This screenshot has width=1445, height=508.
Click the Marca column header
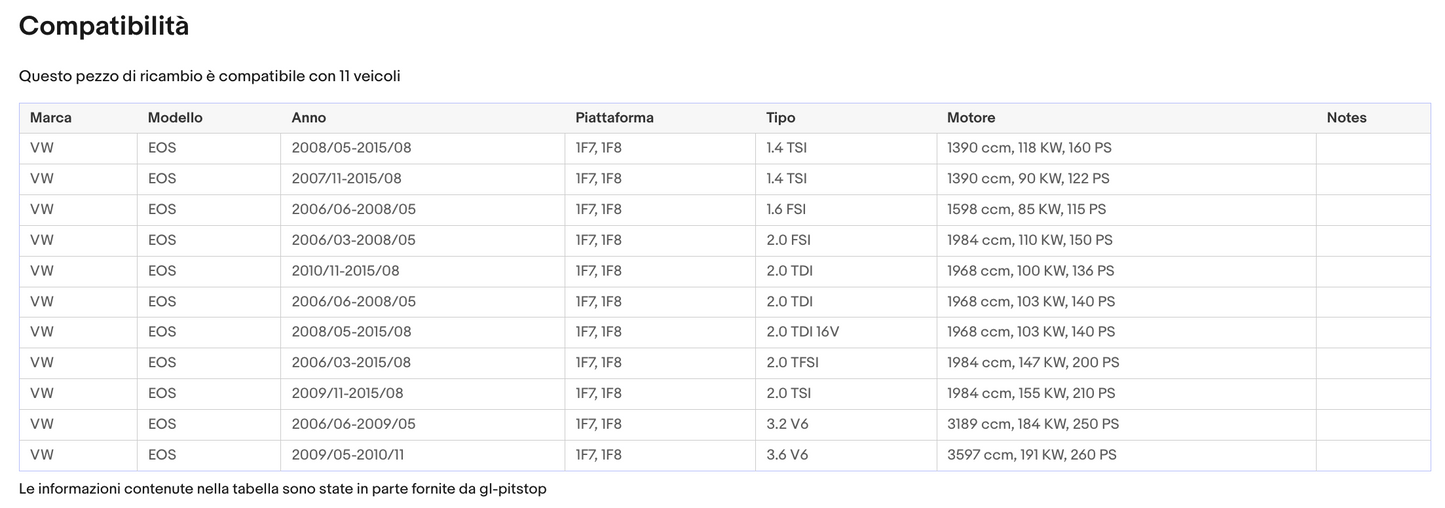tap(51, 118)
